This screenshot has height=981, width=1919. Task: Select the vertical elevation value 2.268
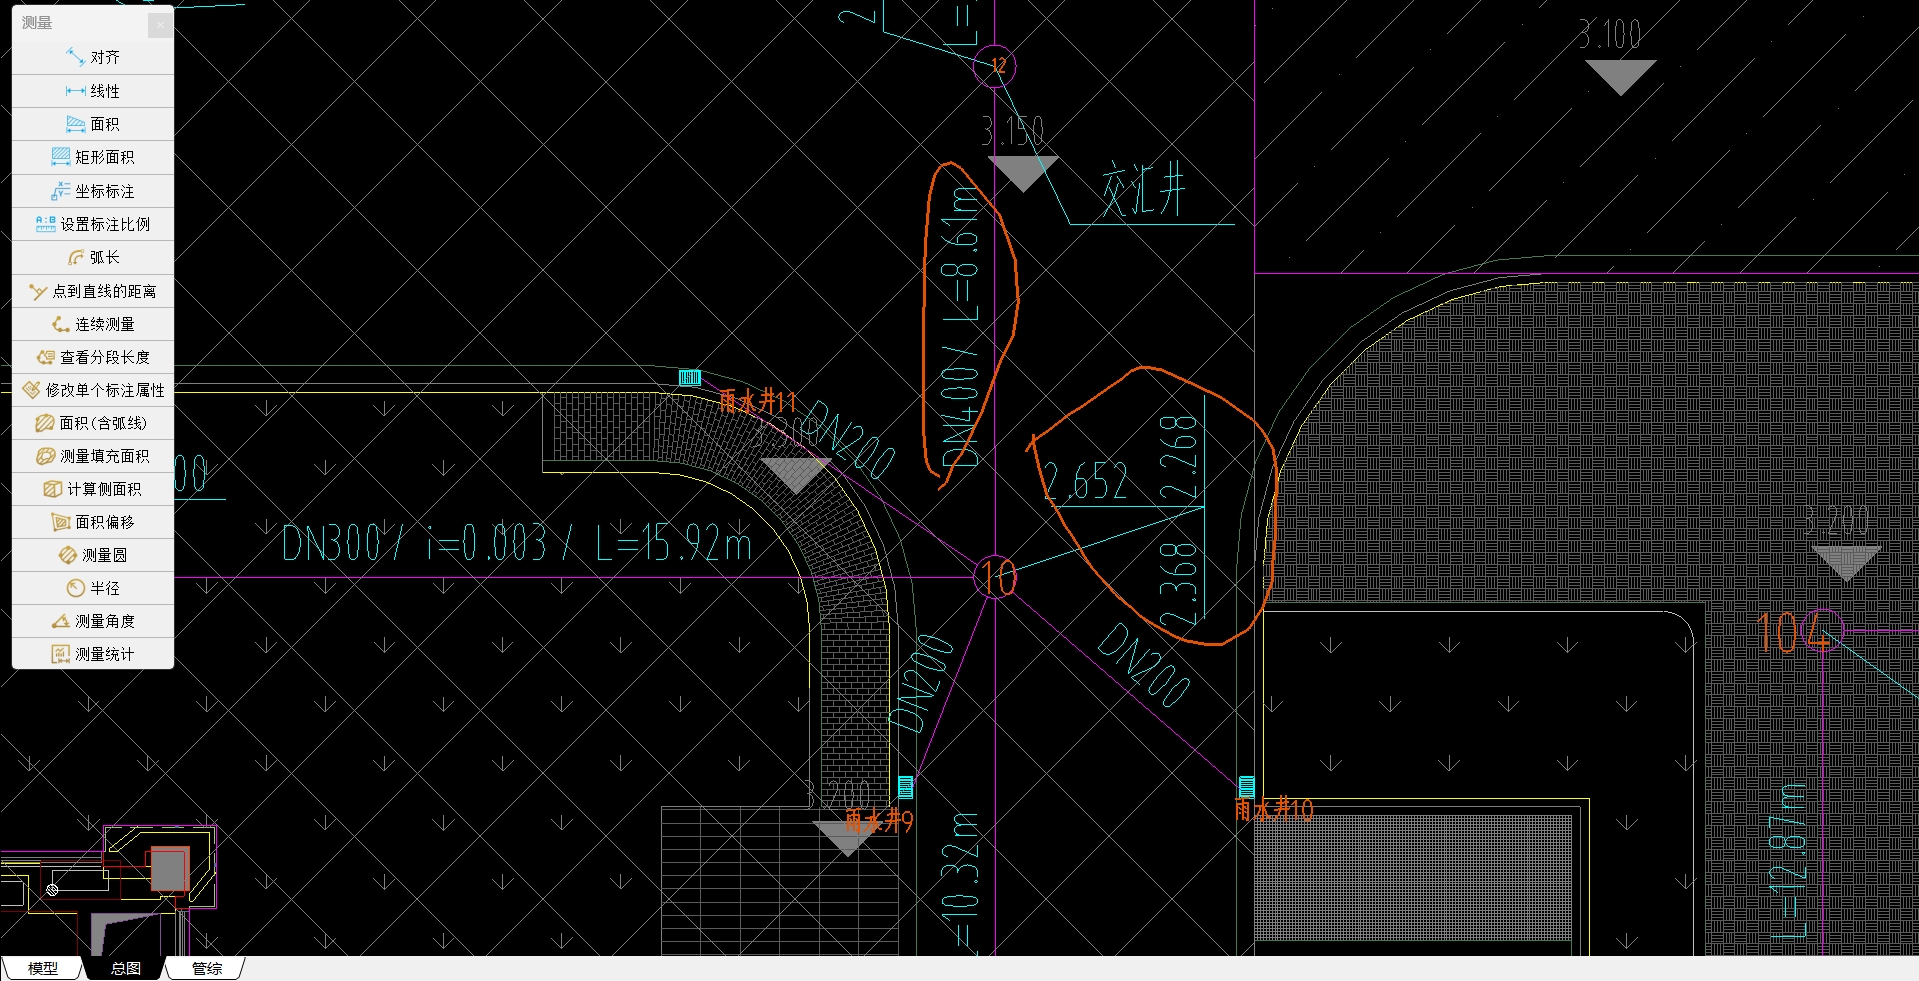(1178, 458)
